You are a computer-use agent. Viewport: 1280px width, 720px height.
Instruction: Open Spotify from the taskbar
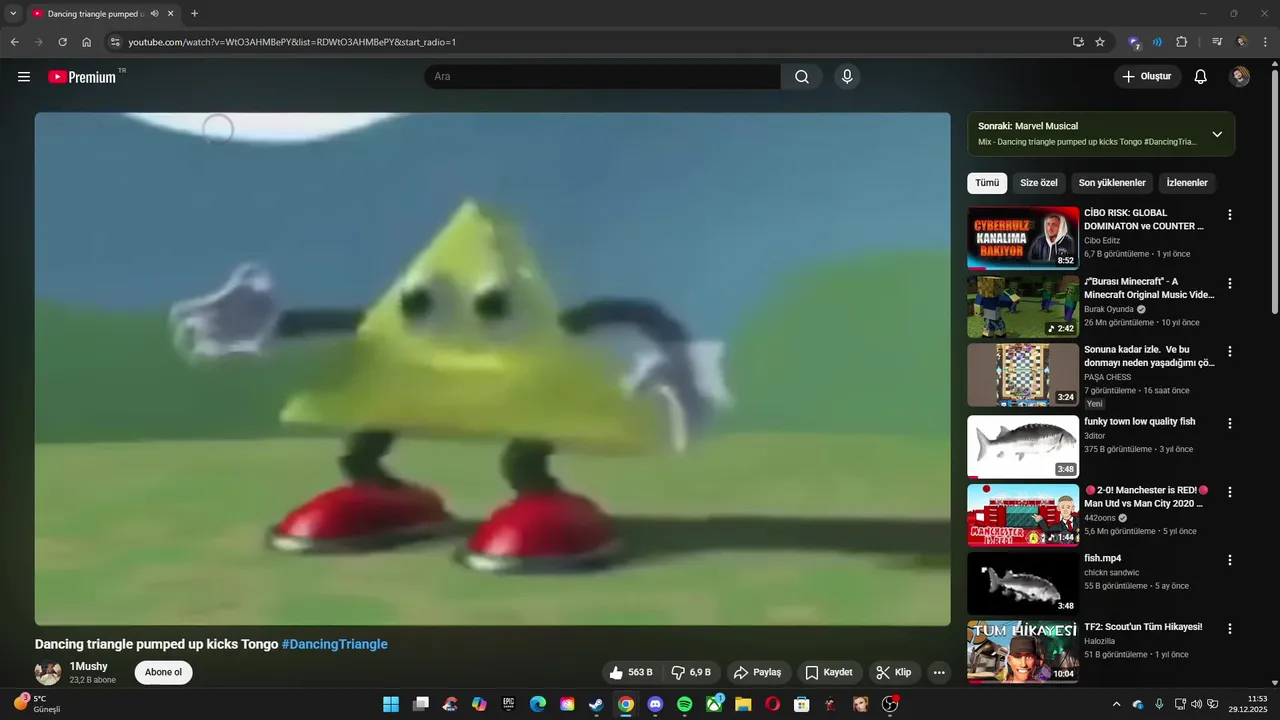click(x=685, y=704)
